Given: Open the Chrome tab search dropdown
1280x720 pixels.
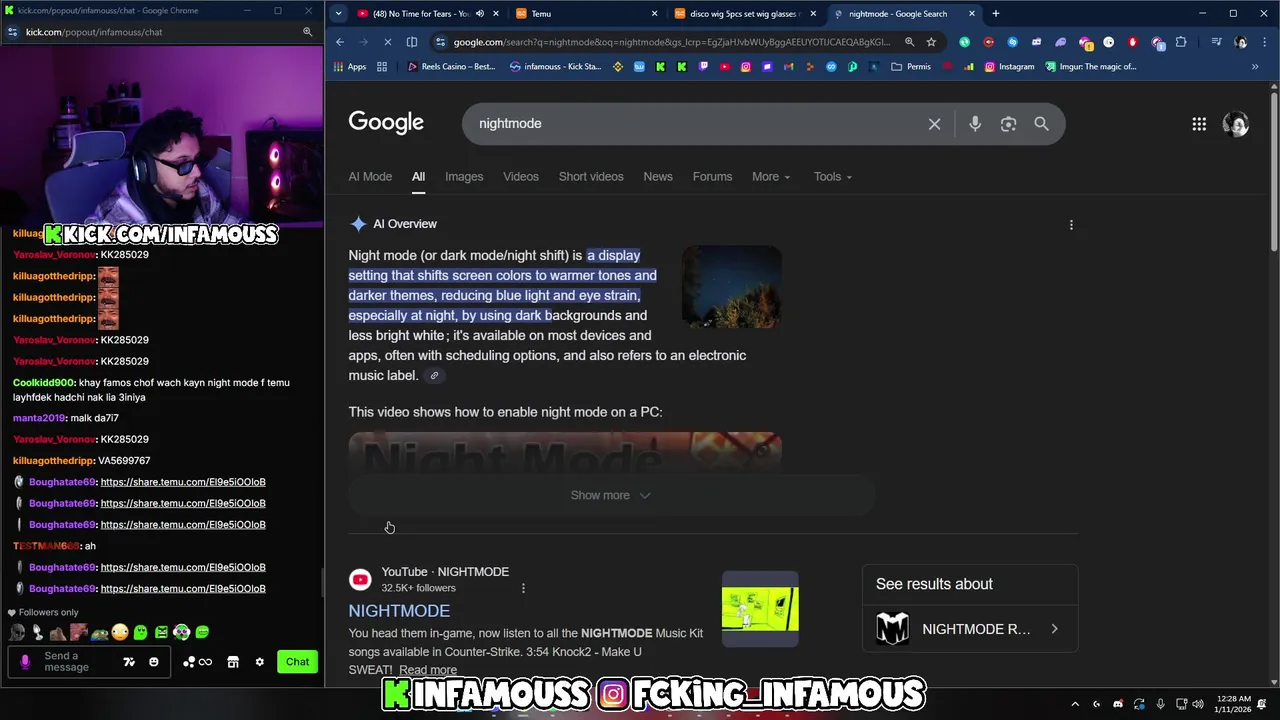Looking at the screenshot, I should tap(338, 14).
